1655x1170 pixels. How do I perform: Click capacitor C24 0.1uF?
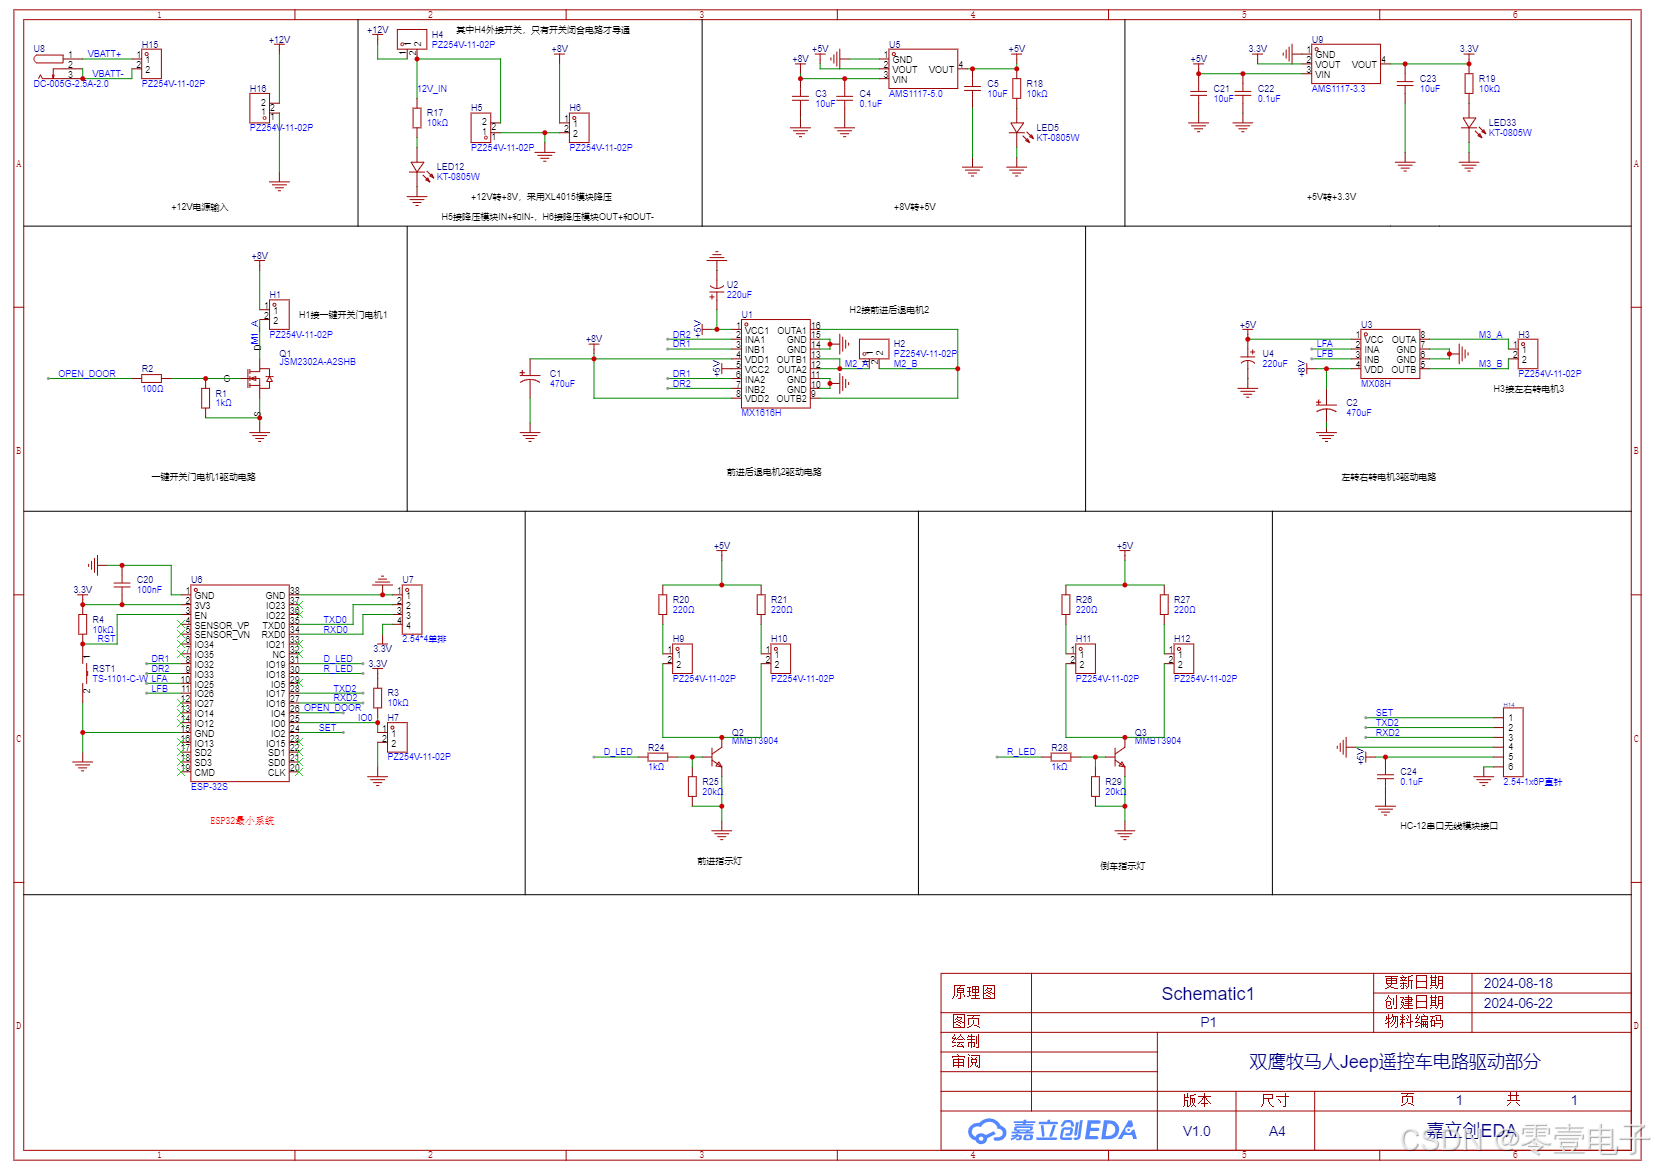(1385, 776)
